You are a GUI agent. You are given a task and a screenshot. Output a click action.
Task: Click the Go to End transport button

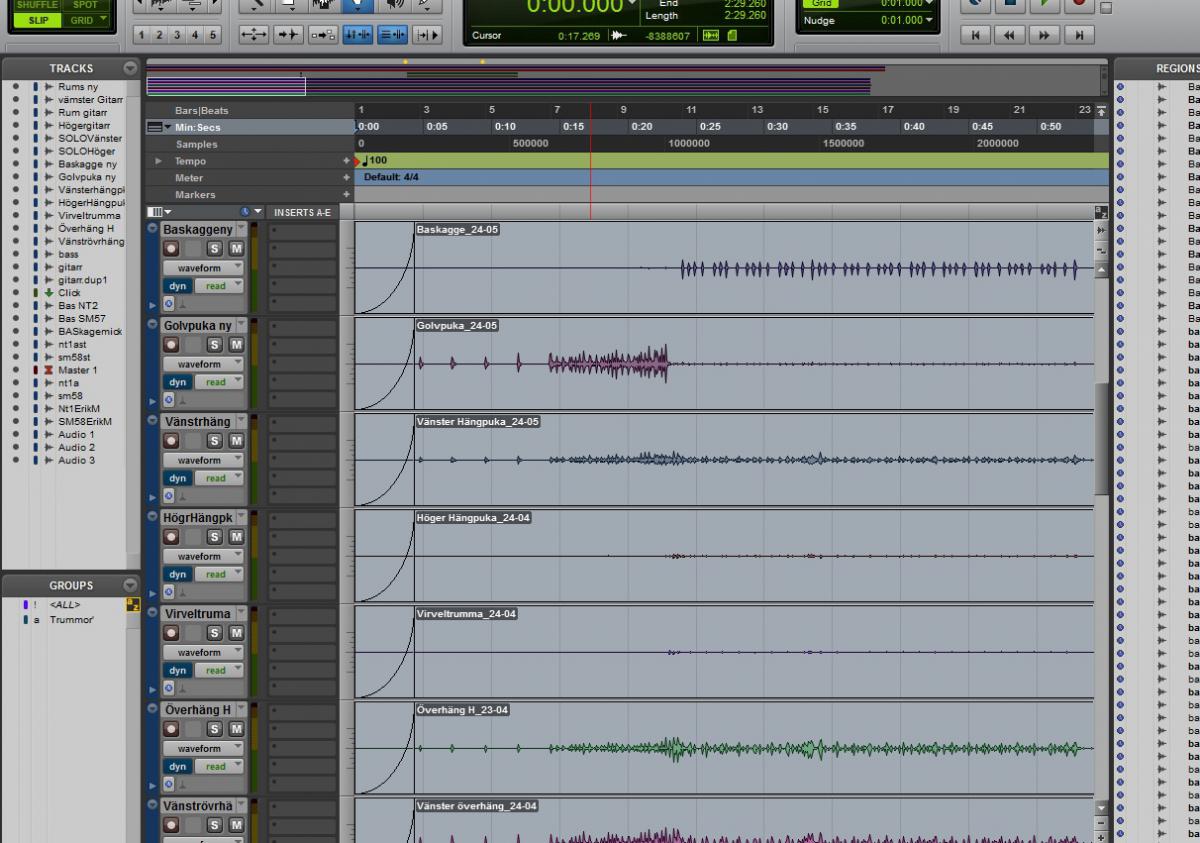pos(1078,35)
